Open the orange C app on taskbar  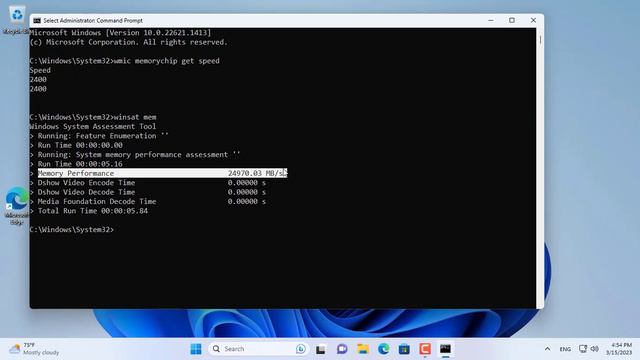(425, 349)
